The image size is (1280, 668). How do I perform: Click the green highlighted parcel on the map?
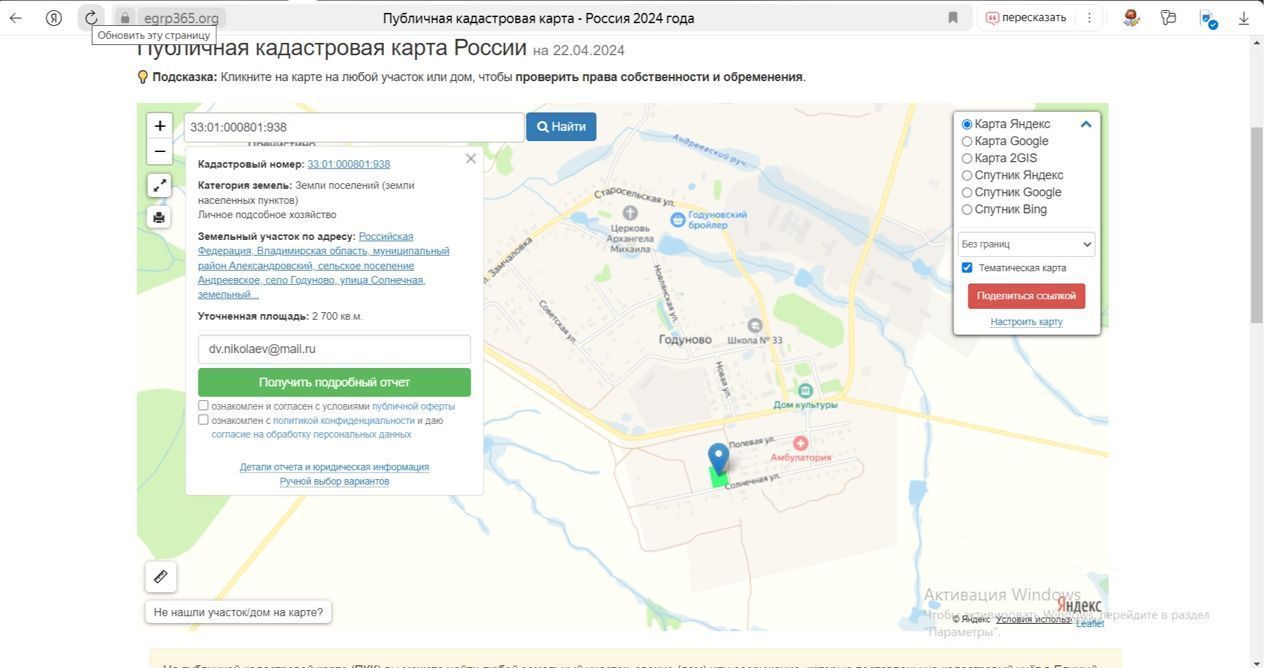tap(718, 478)
